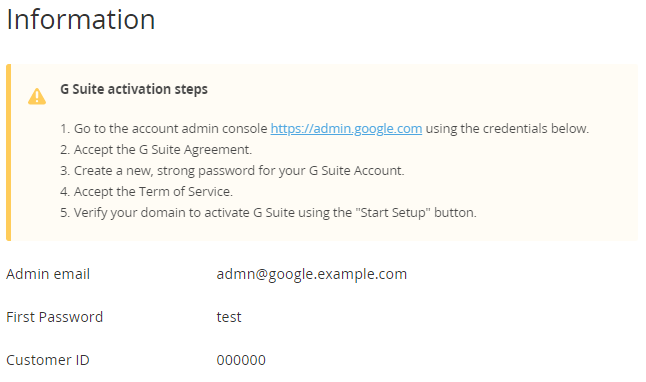Click step 3 about creating a strong password

coord(232,171)
